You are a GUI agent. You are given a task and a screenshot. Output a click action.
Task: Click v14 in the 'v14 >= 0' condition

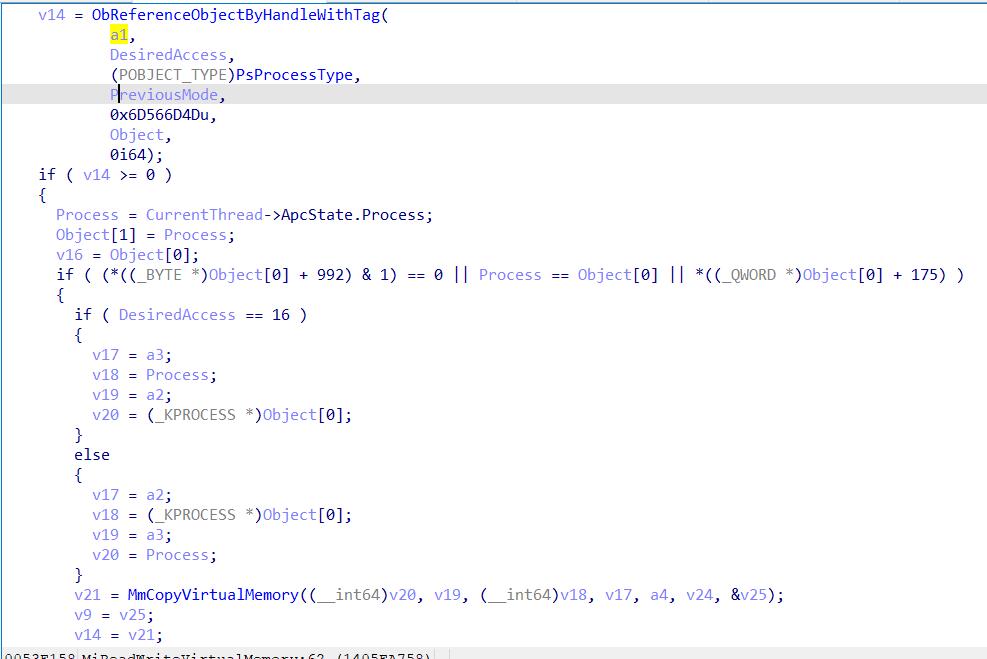pyautogui.click(x=96, y=175)
